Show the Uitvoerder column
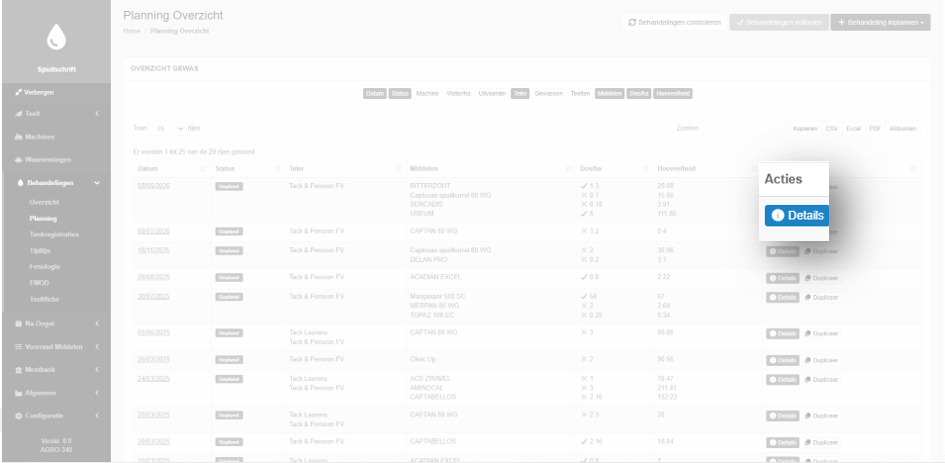This screenshot has width=945, height=463. [x=492, y=93]
